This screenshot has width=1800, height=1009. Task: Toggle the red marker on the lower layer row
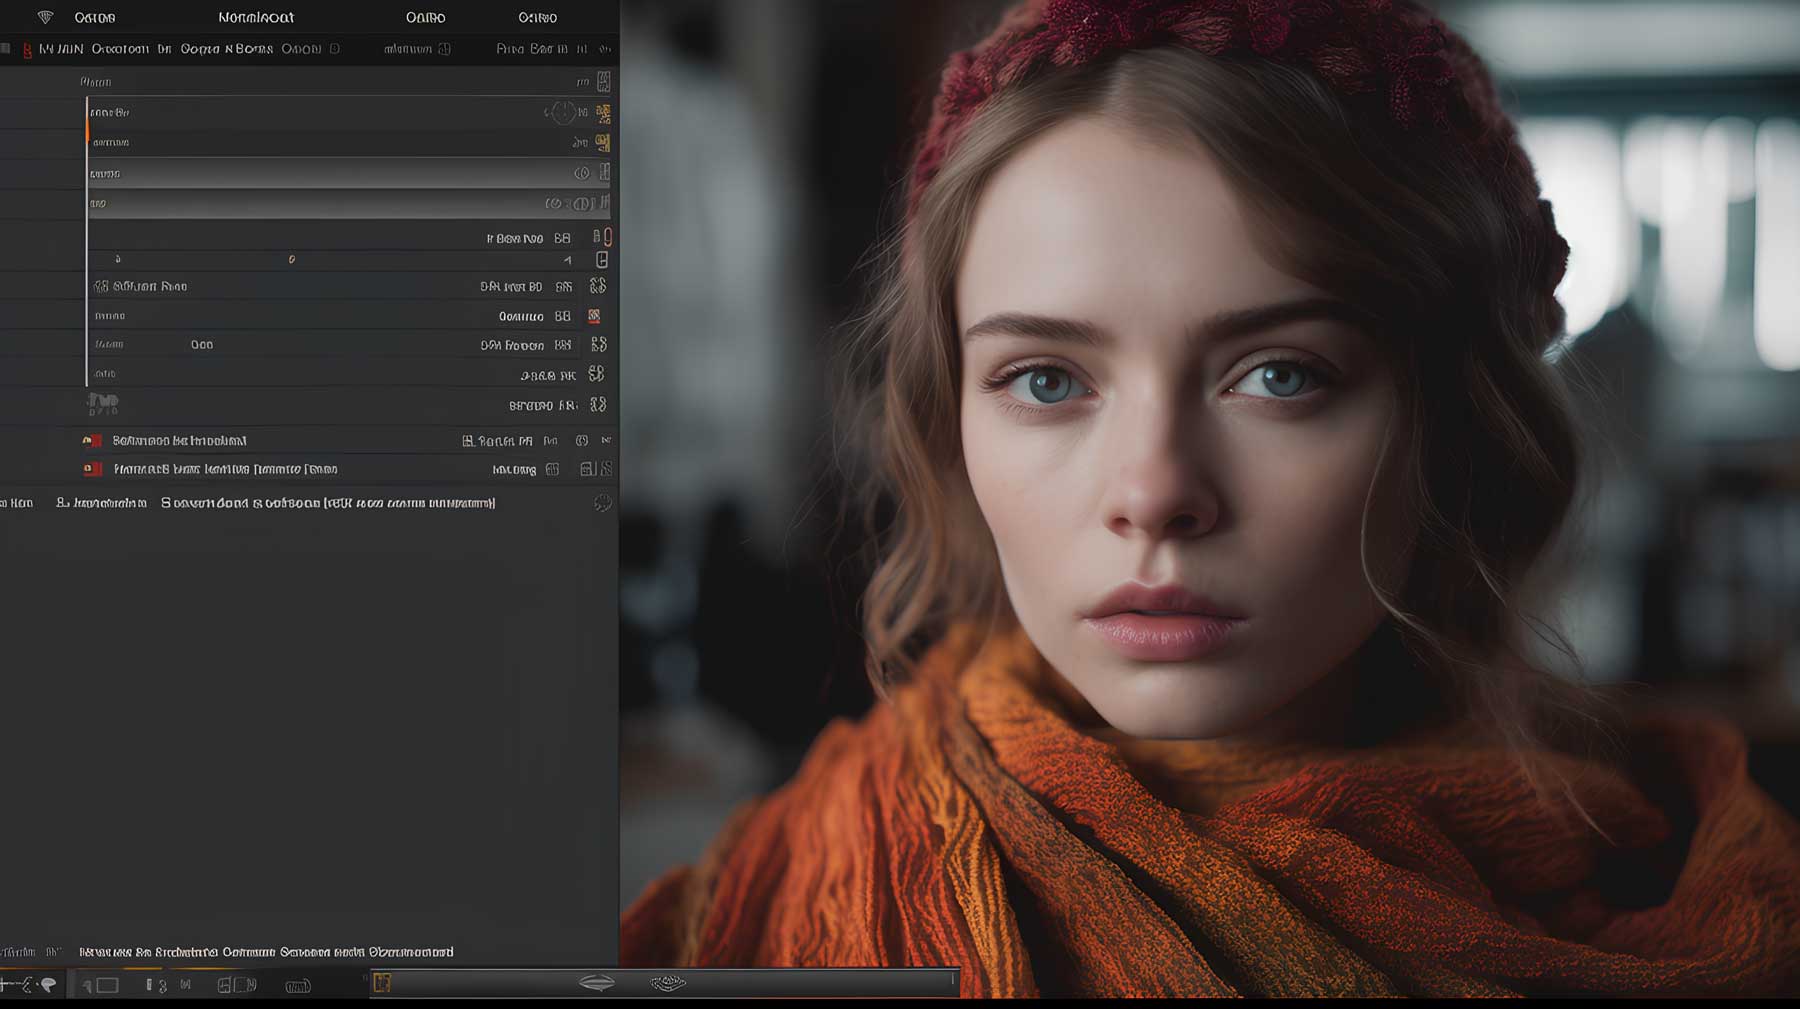click(x=92, y=469)
